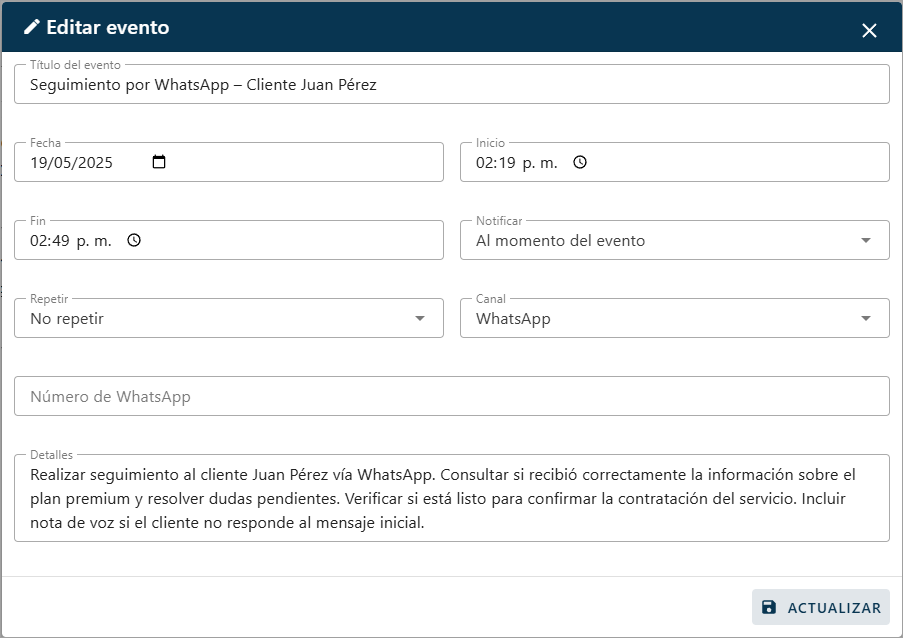Image resolution: width=903 pixels, height=638 pixels.
Task: Click the pencil edit icon in header
Action: 32,27
